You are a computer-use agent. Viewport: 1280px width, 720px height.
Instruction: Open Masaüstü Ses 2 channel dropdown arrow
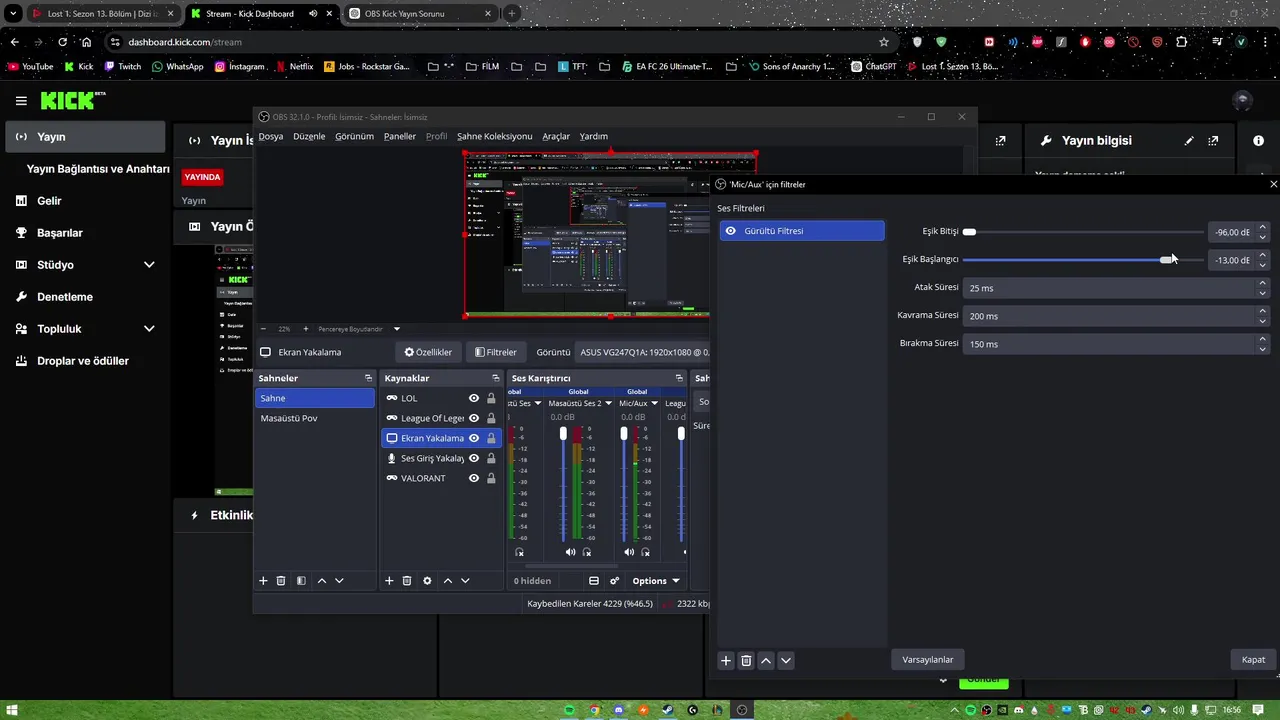608,404
